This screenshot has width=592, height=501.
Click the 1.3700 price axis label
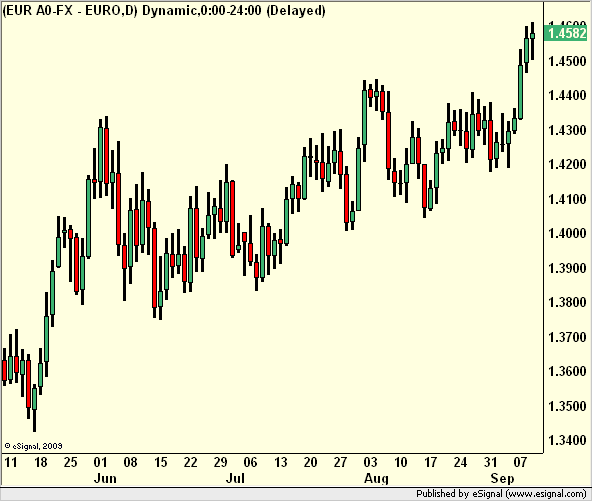[x=567, y=337]
